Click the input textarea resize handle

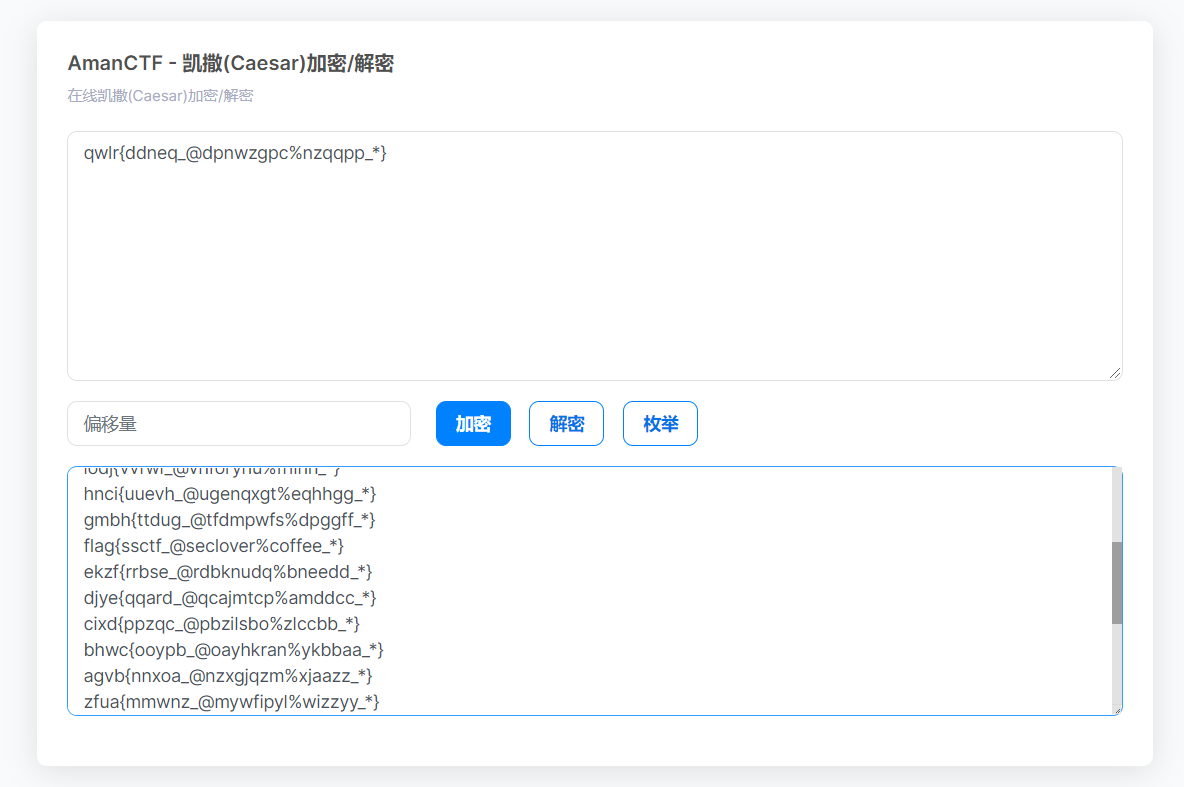tap(1115, 373)
